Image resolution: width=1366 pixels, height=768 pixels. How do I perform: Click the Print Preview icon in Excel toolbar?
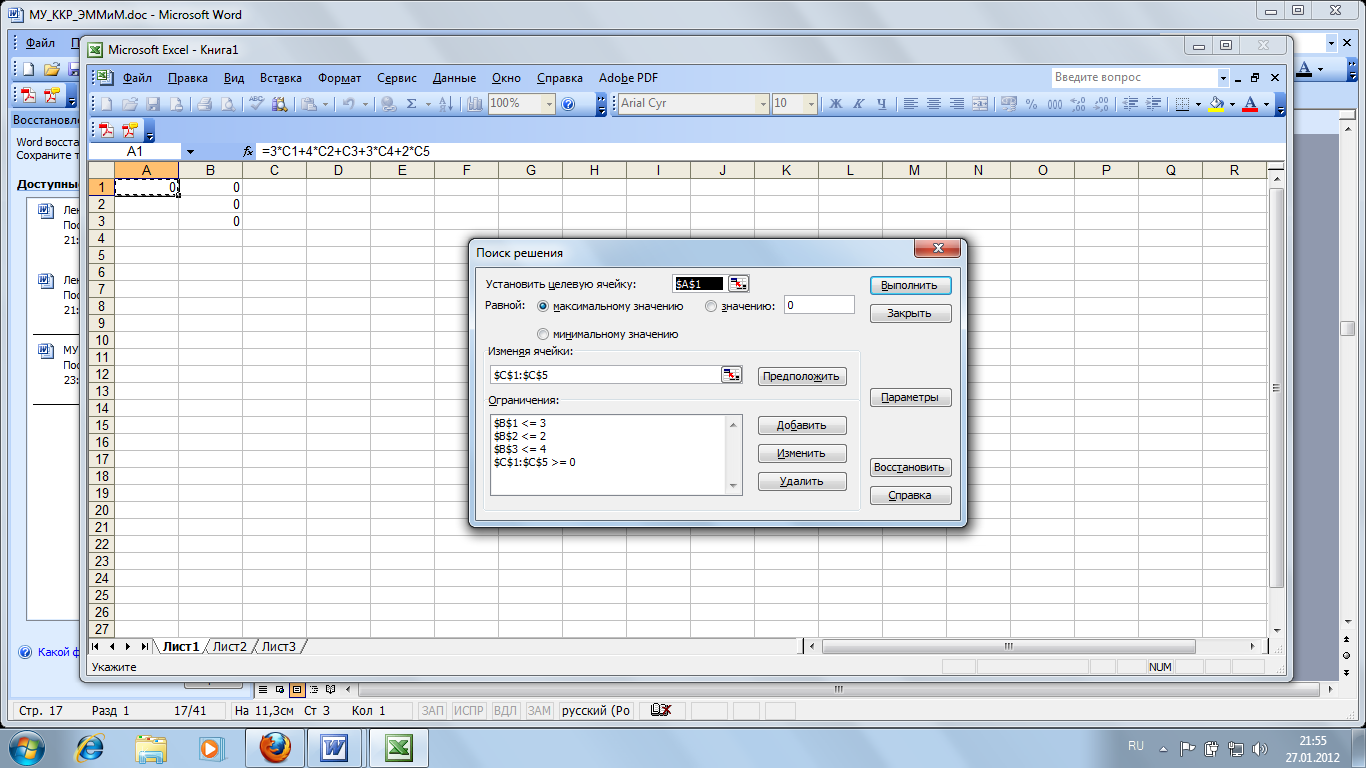228,103
